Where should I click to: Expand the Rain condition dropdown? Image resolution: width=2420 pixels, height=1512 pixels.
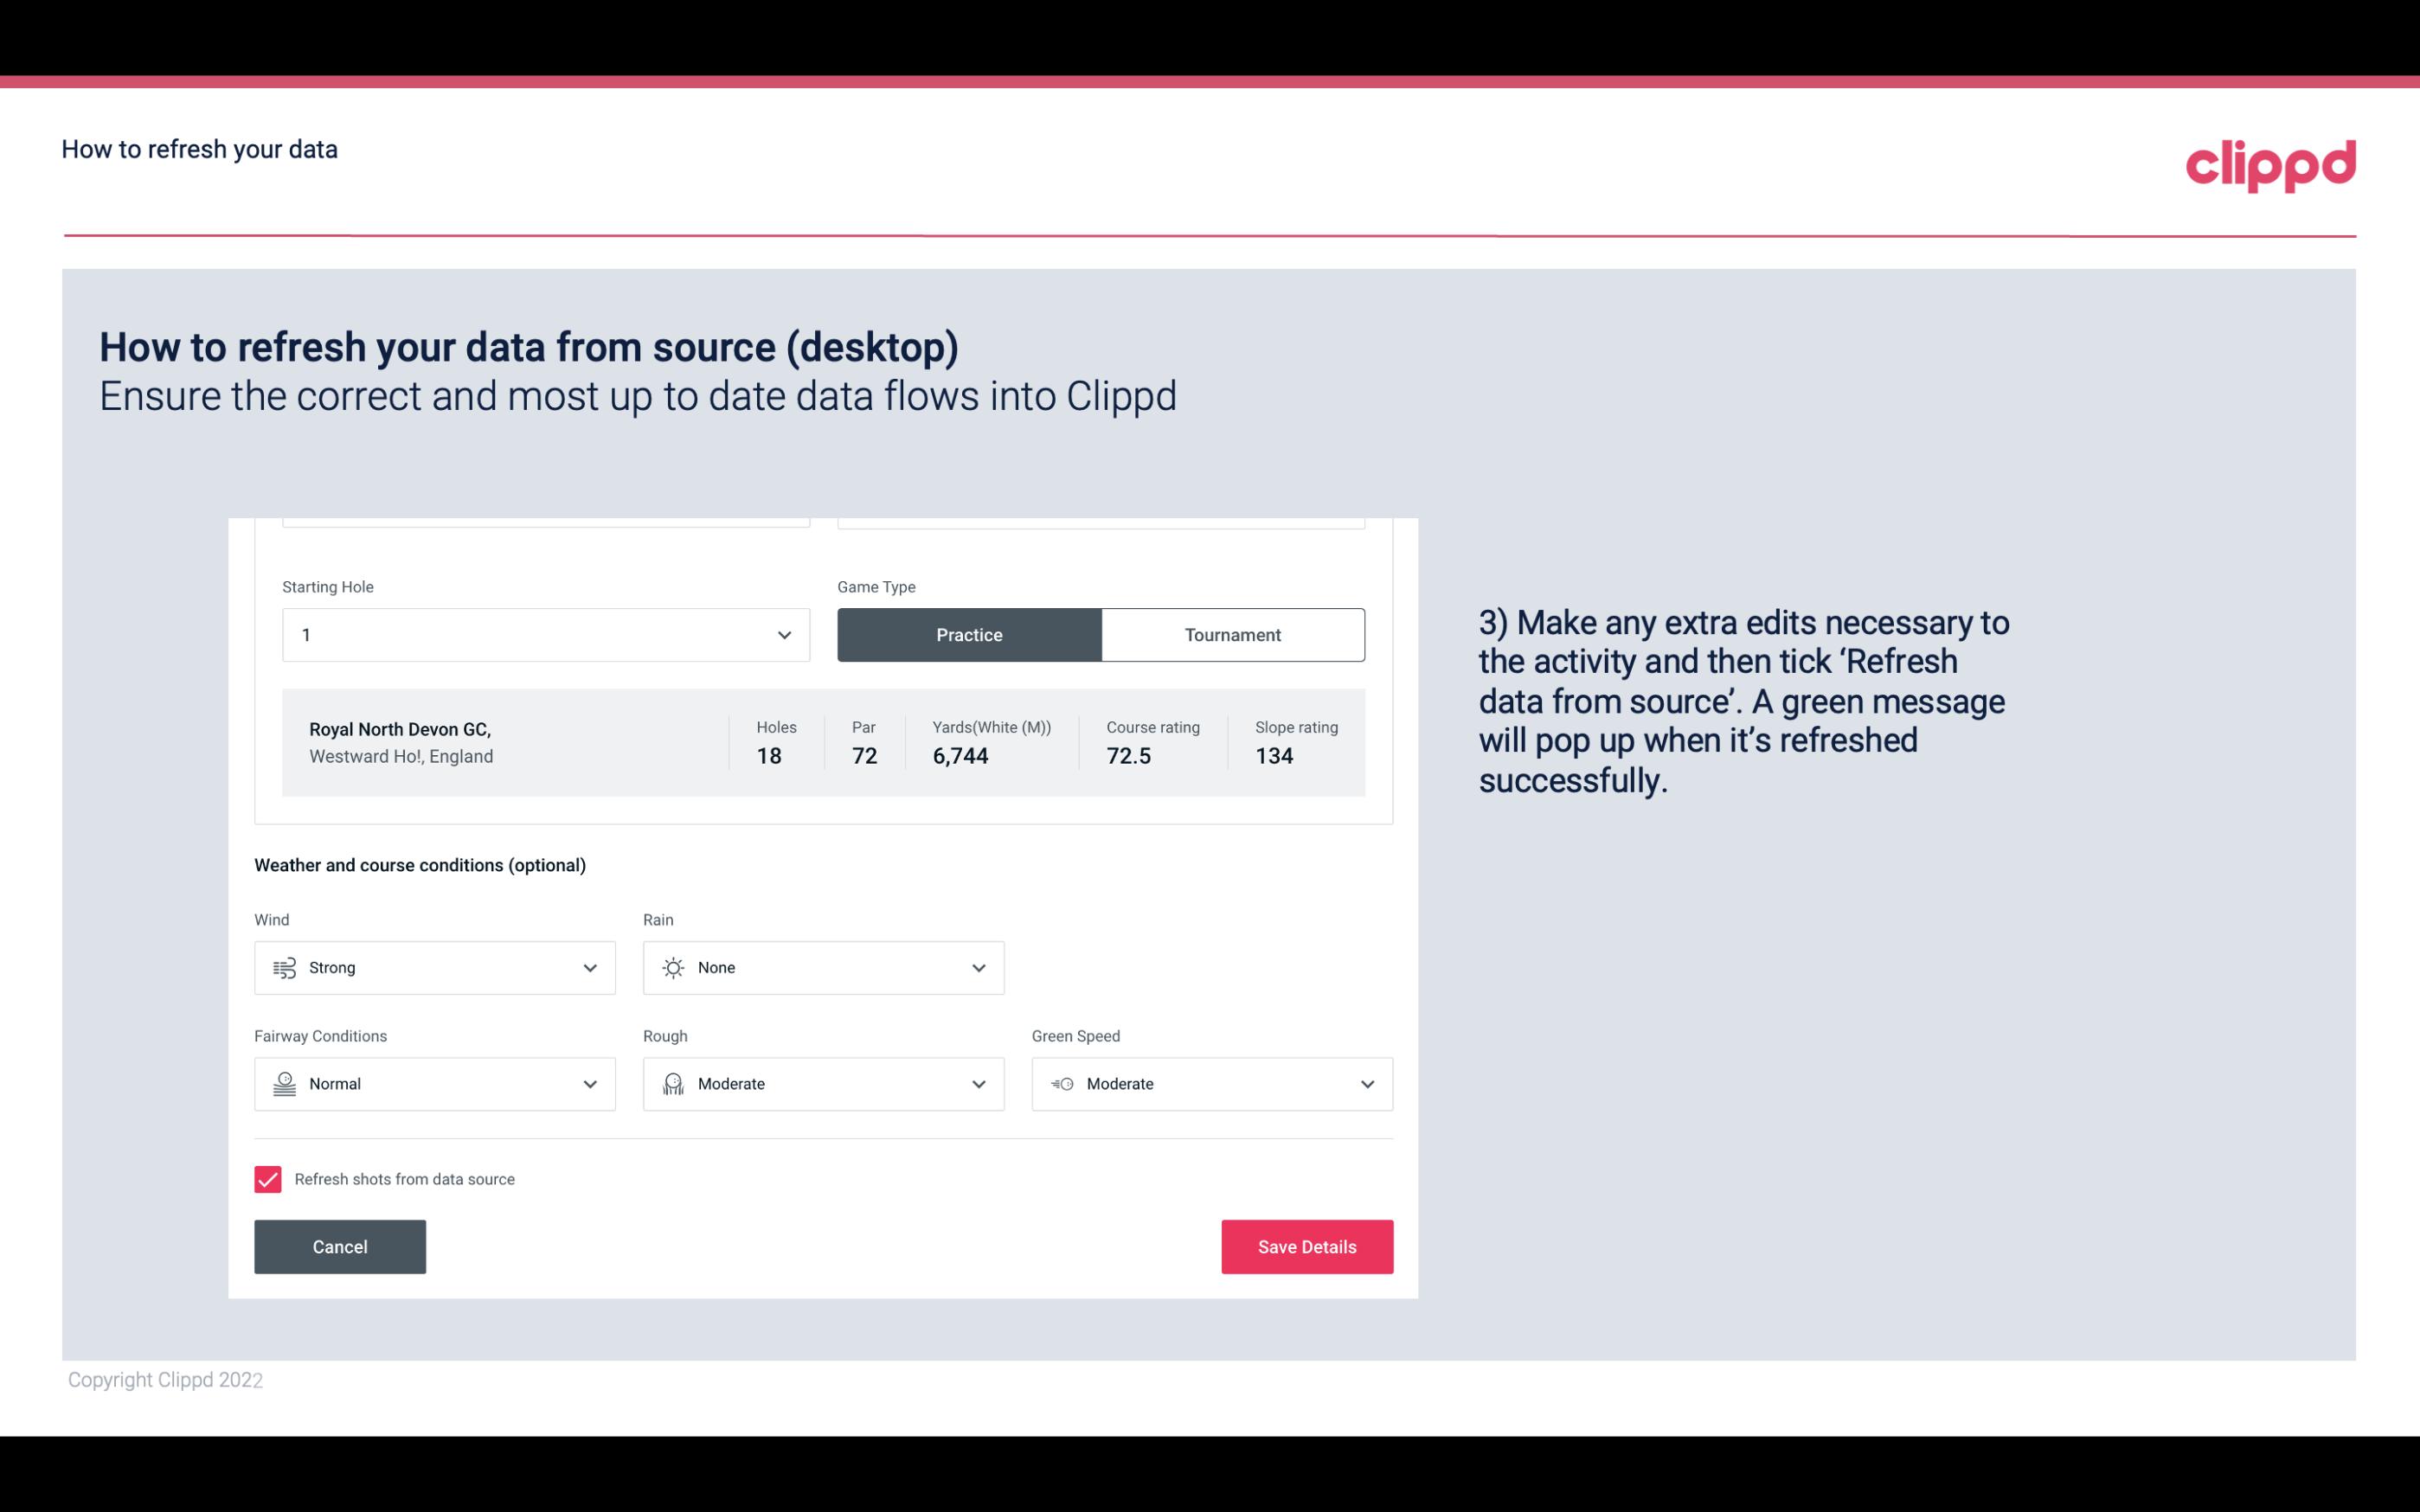point(976,967)
